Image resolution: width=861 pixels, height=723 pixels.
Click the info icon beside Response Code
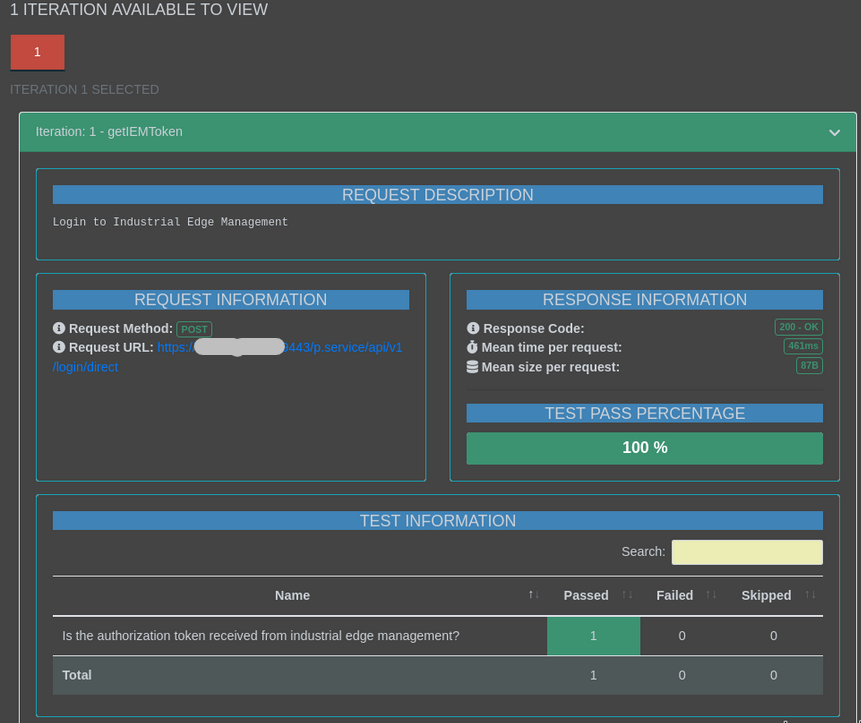click(473, 329)
